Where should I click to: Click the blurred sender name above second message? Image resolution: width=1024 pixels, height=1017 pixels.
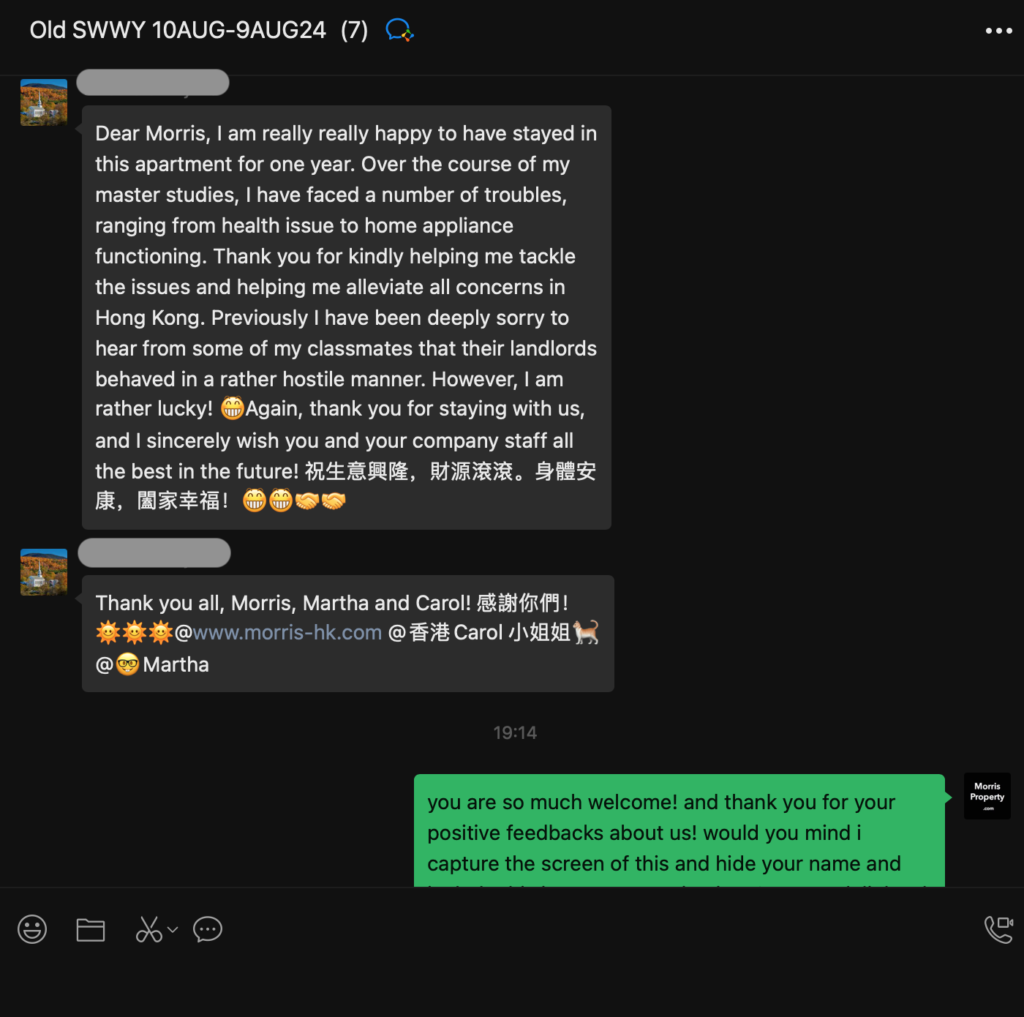(154, 553)
